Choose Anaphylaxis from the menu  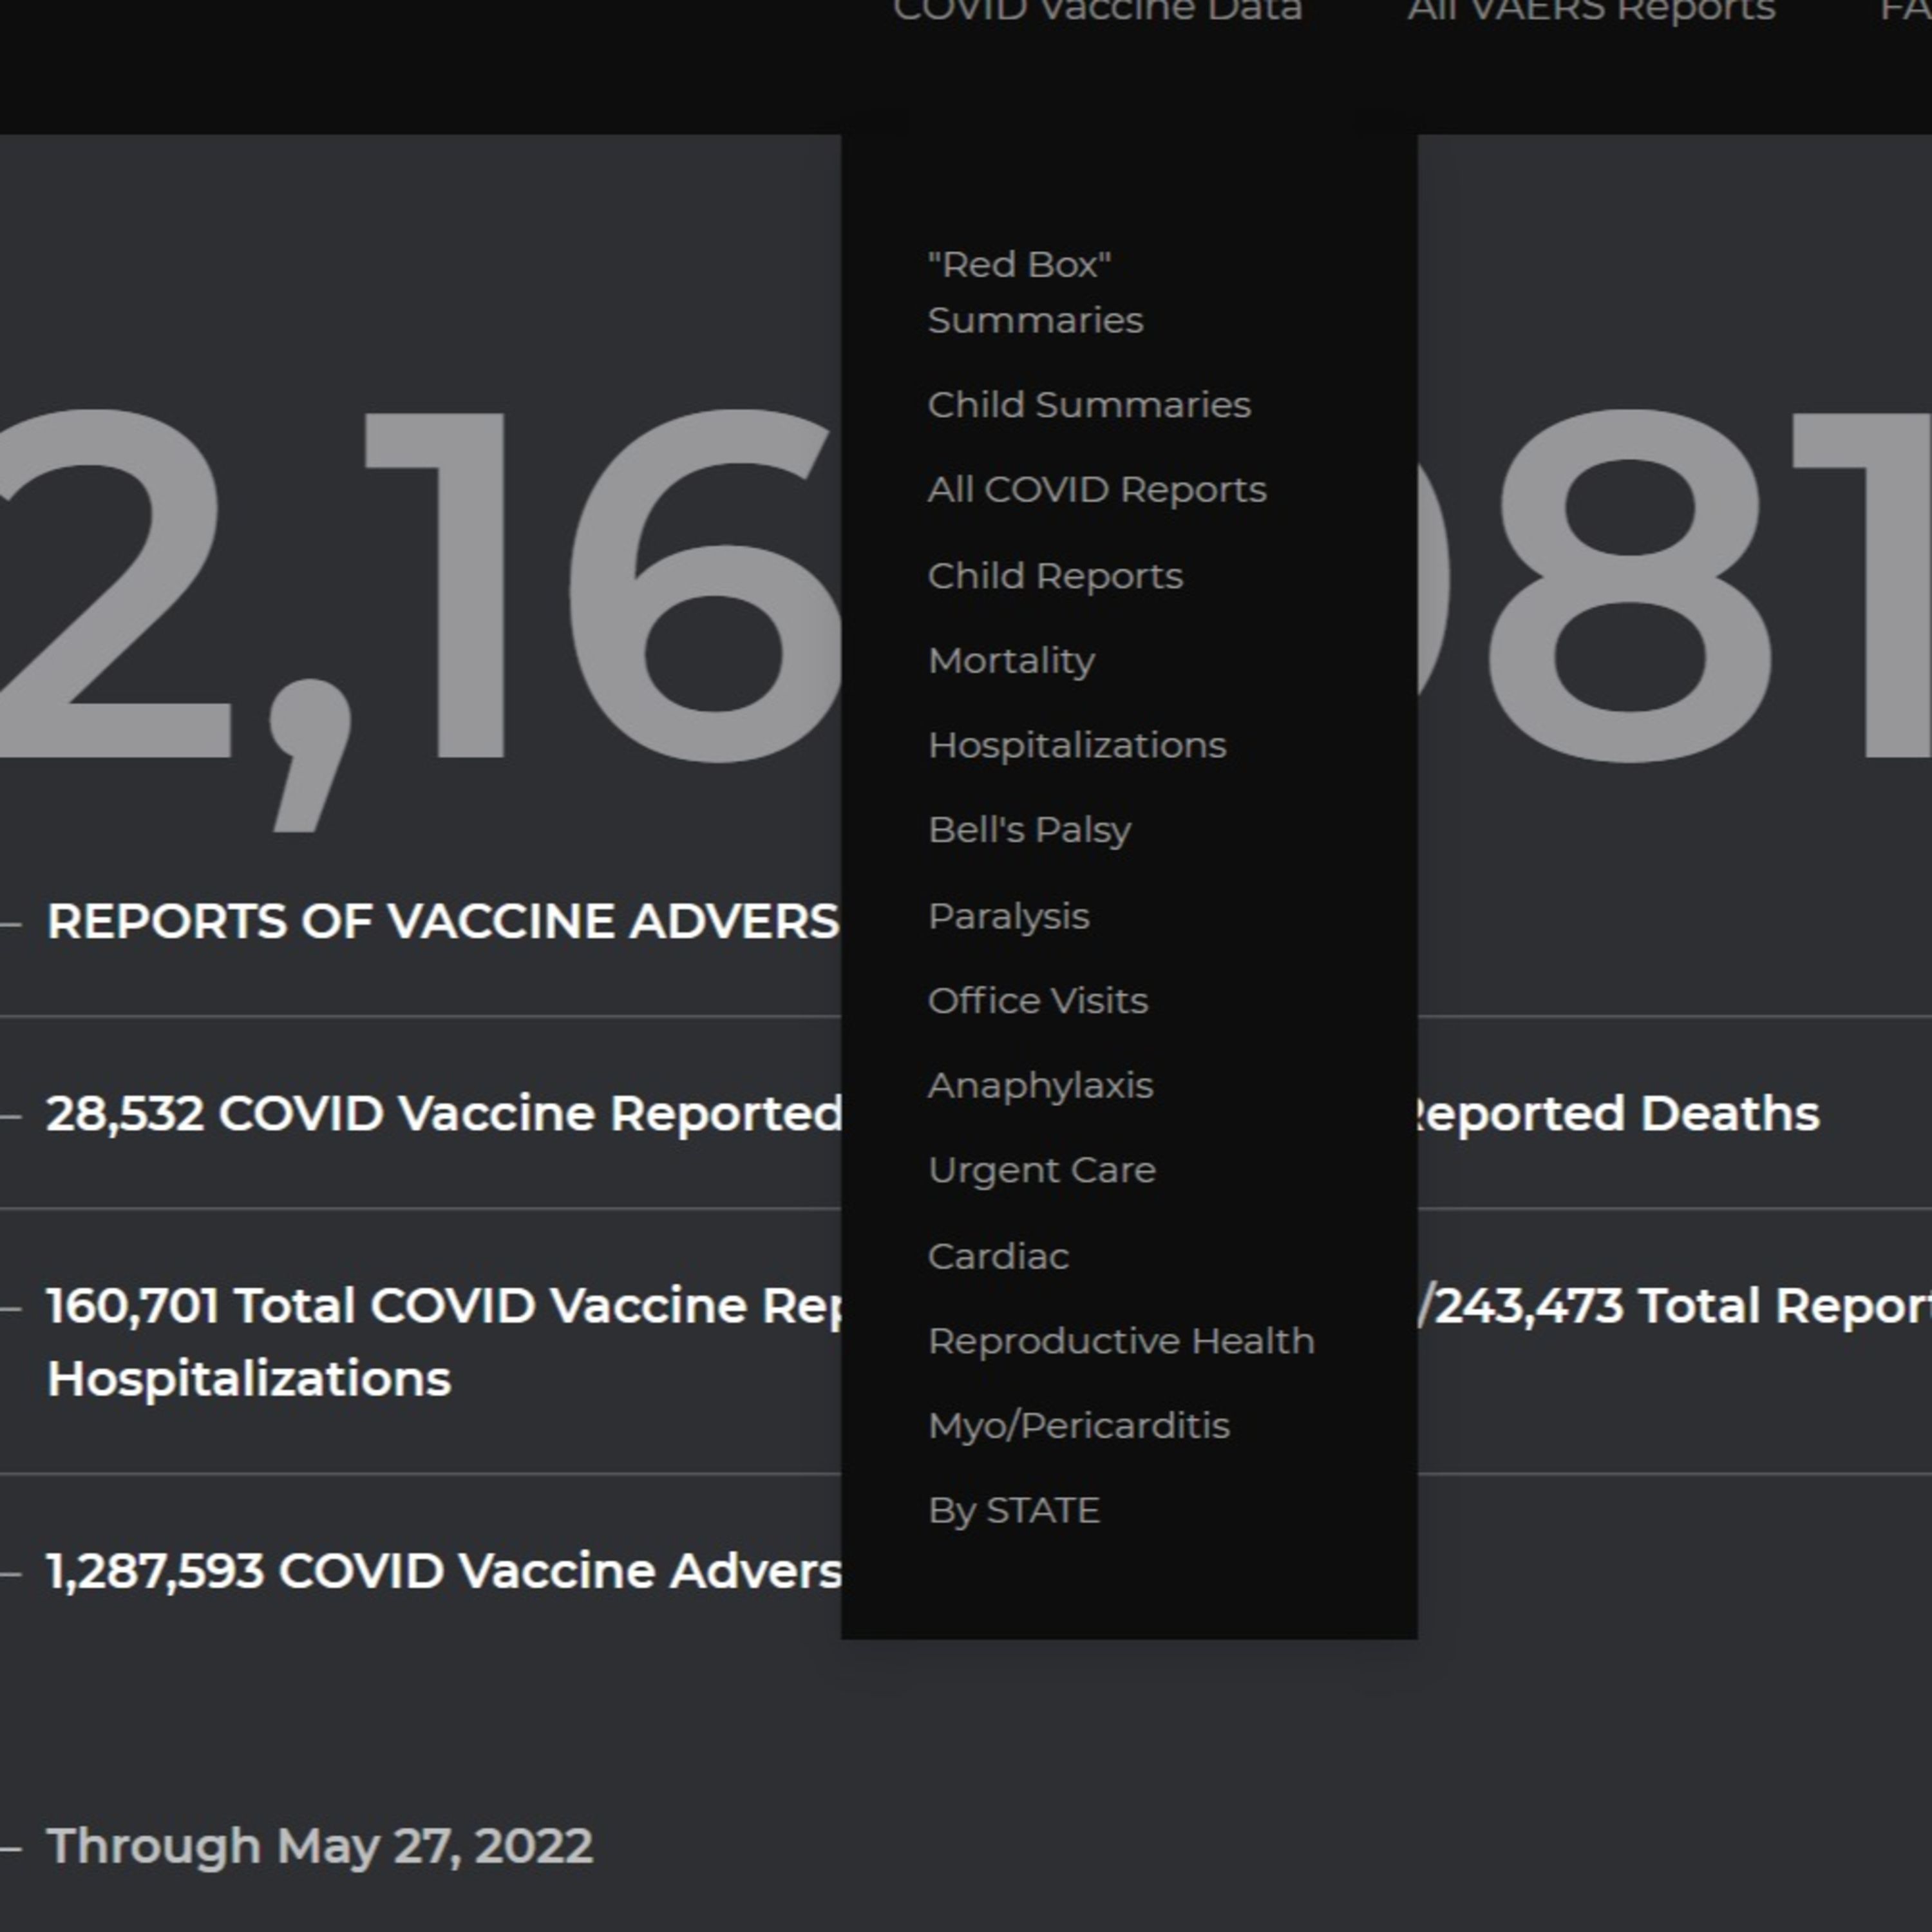pyautogui.click(x=1040, y=1086)
